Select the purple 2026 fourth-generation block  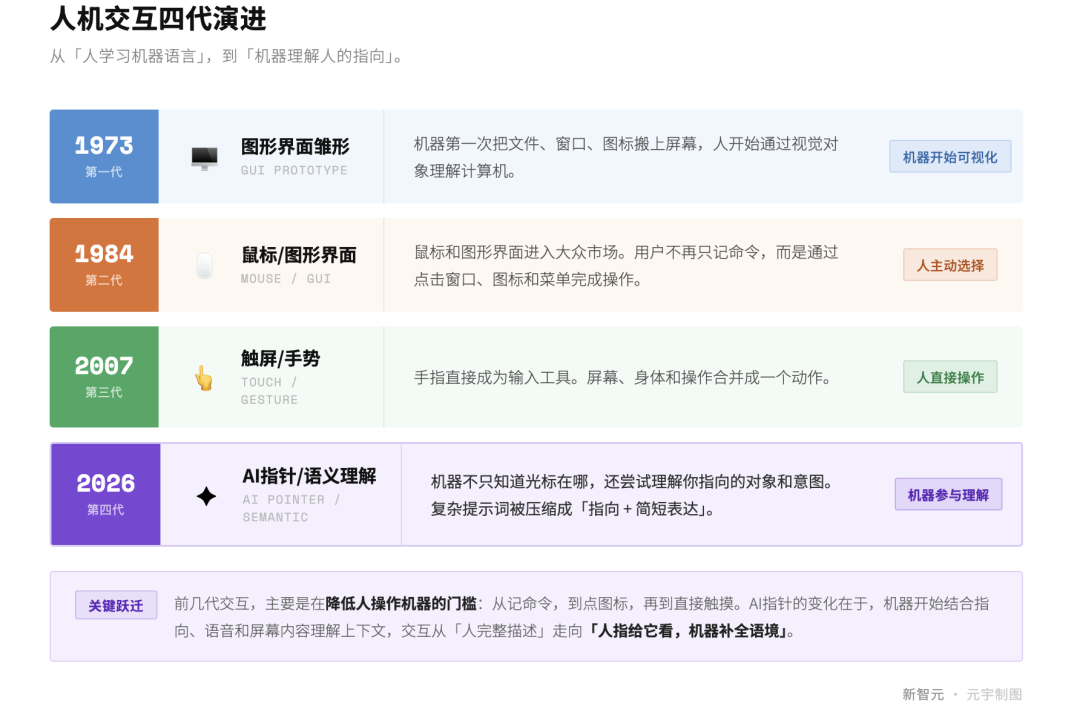[x=106, y=495]
